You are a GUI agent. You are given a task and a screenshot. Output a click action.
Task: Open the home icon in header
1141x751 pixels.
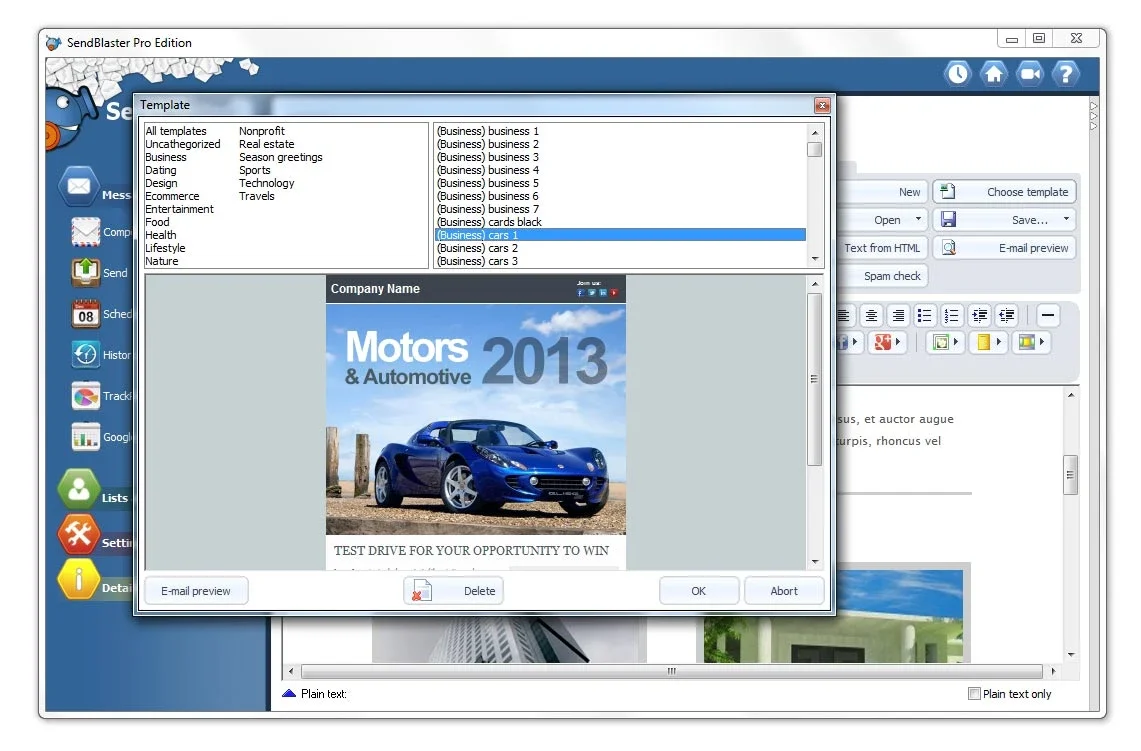993,73
